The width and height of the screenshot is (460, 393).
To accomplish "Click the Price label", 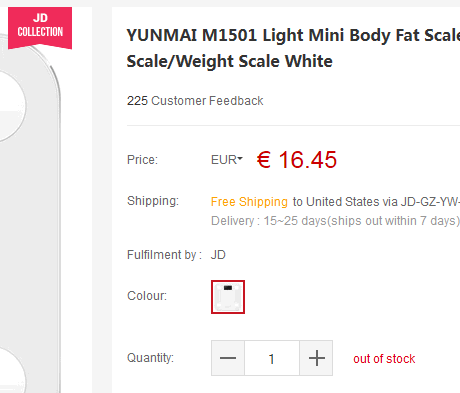I will [142, 160].
